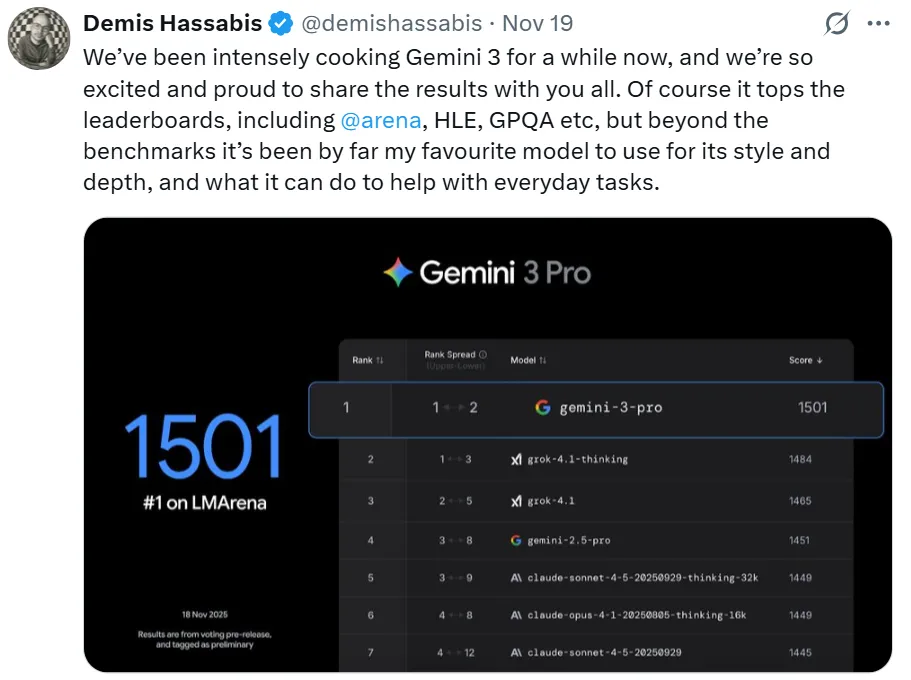The width and height of the screenshot is (911, 680).
Task: Open the @demishassabis handle link
Action: pos(393,23)
